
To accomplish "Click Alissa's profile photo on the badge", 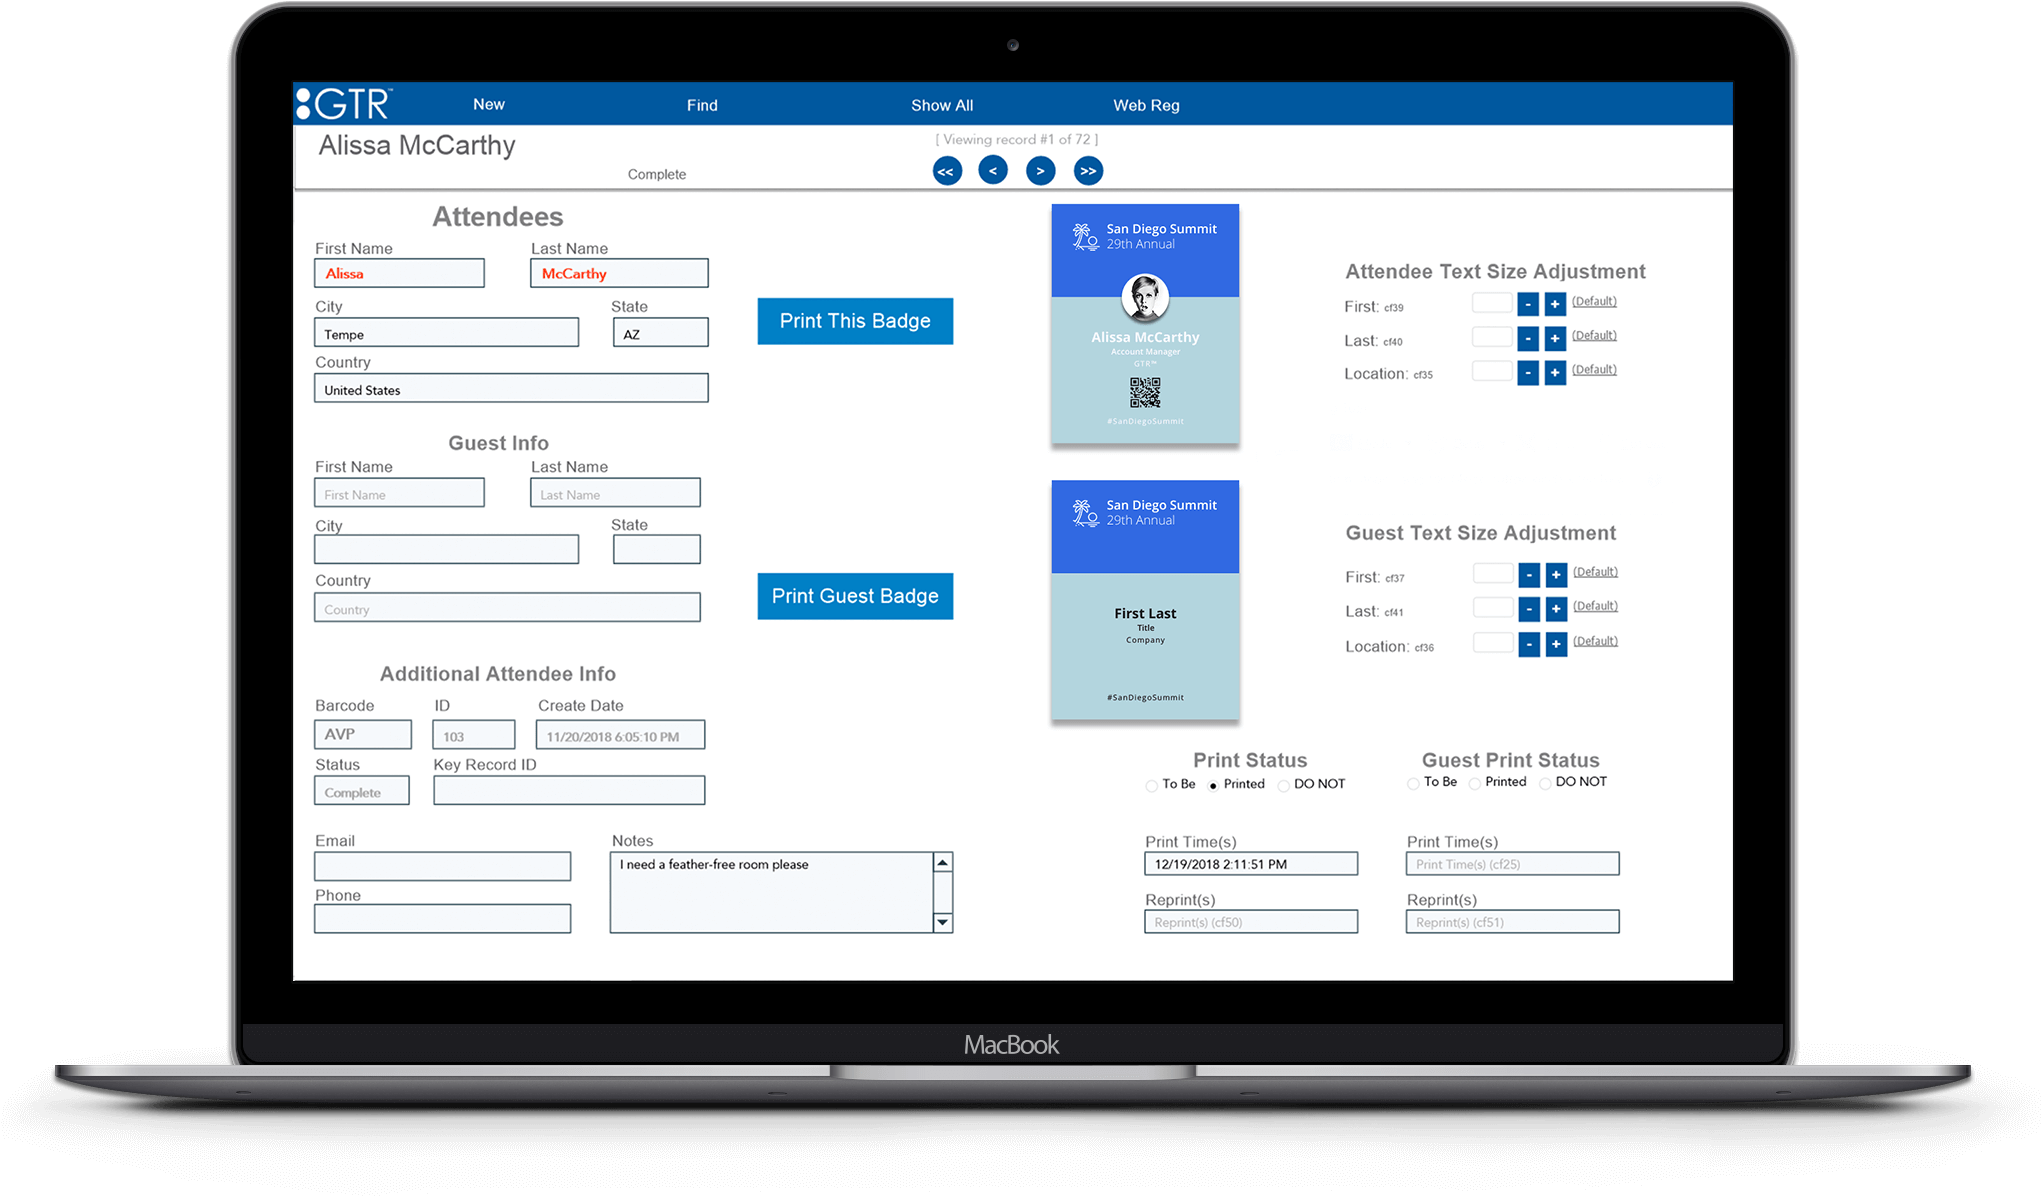I will tap(1144, 297).
